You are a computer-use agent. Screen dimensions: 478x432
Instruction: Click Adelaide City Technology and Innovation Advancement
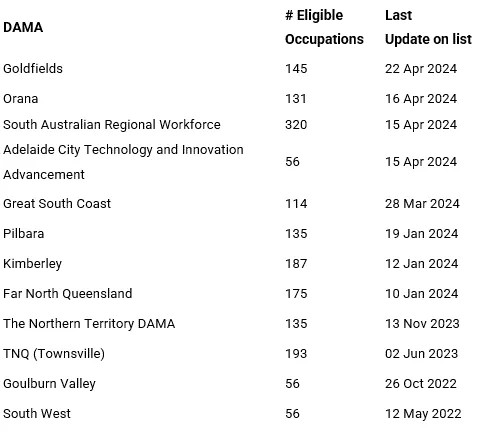[x=123, y=162]
